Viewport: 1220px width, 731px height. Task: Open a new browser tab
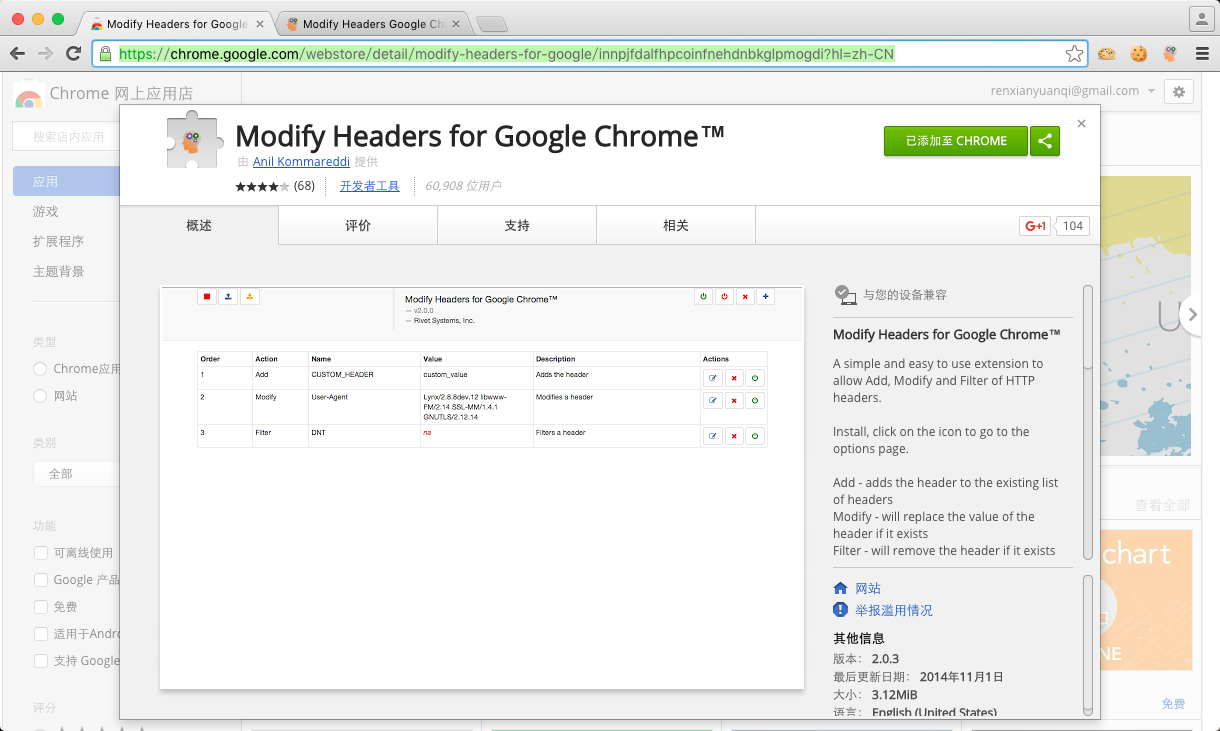point(490,24)
